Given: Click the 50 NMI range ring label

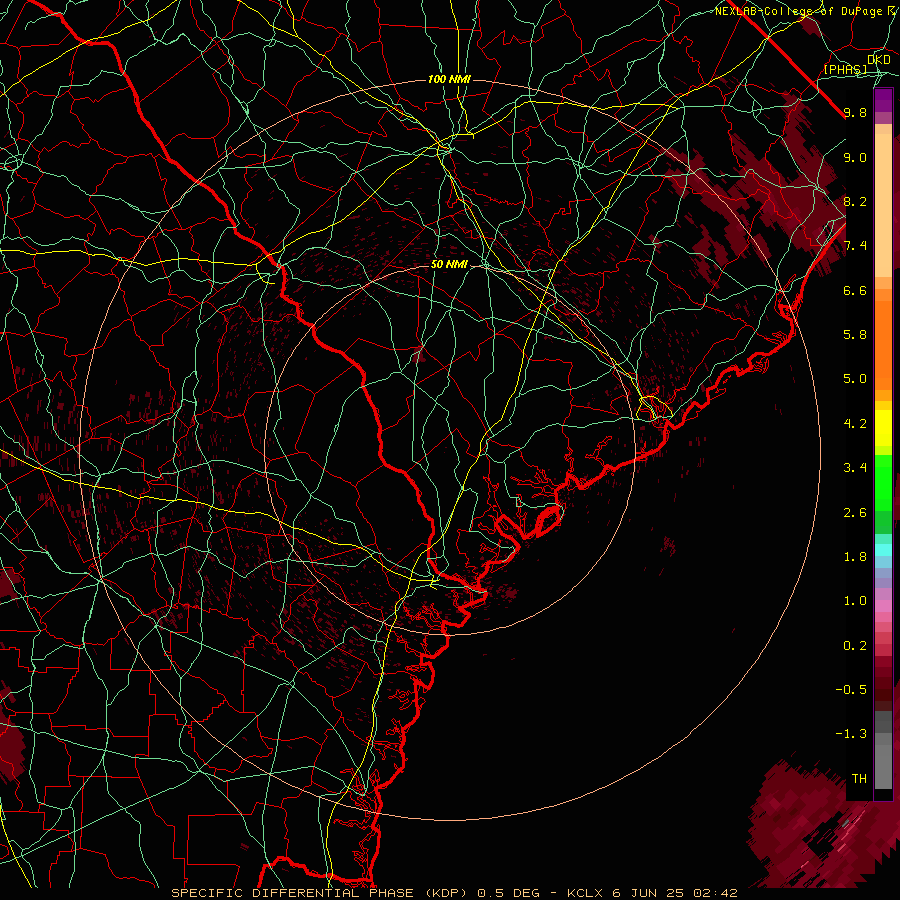Looking at the screenshot, I should (449, 265).
